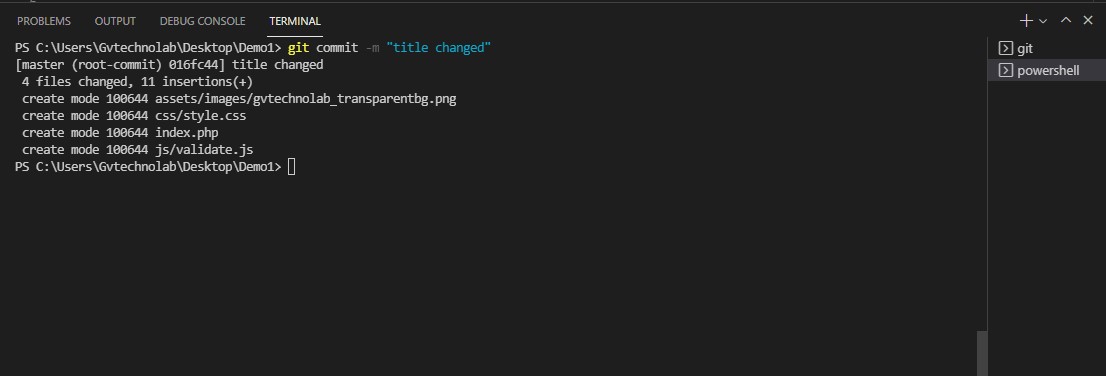Click the "title changed" commit message string
Viewport: 1106px width, 376px height.
[x=438, y=48]
